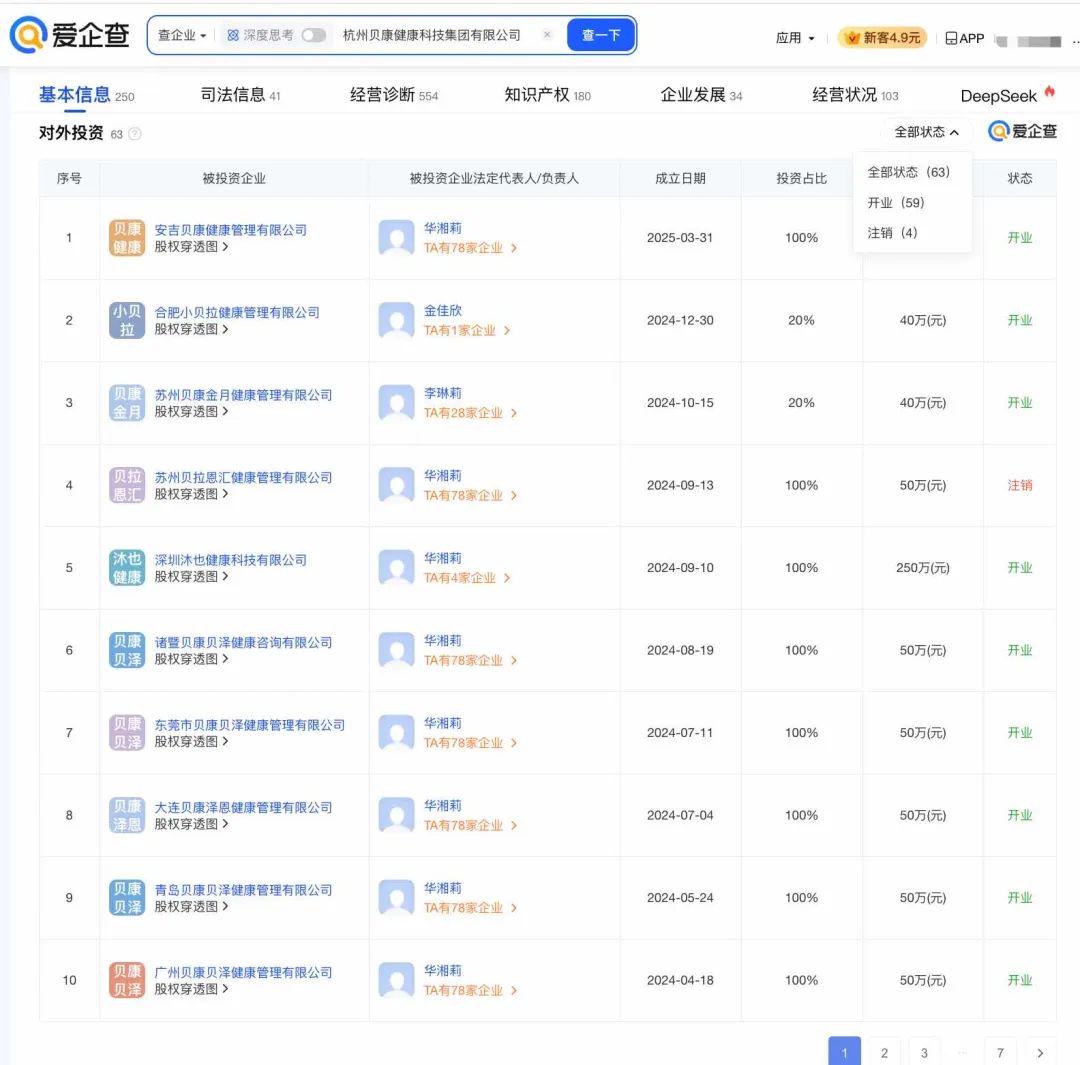Switch to the 经营诊断 tab
1080x1065 pixels.
(x=394, y=95)
